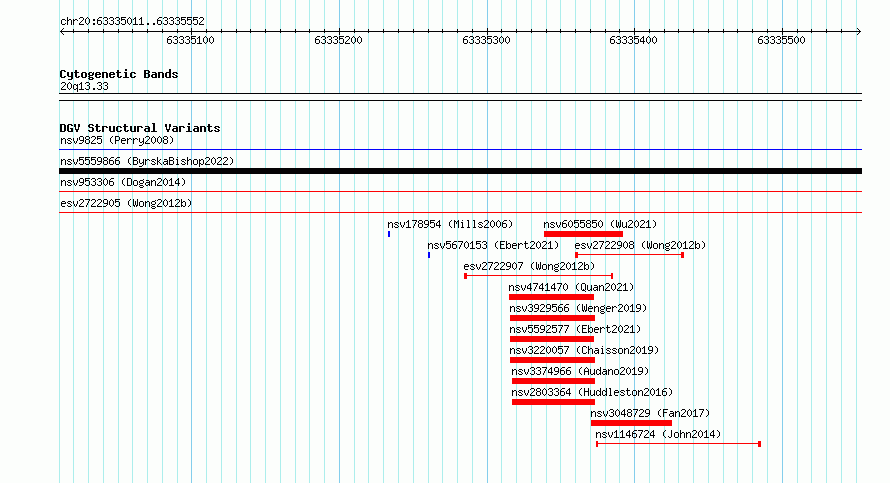The height and width of the screenshot is (483, 890).
Task: Click the Cytogenetic Bands track title
Action: (119, 74)
